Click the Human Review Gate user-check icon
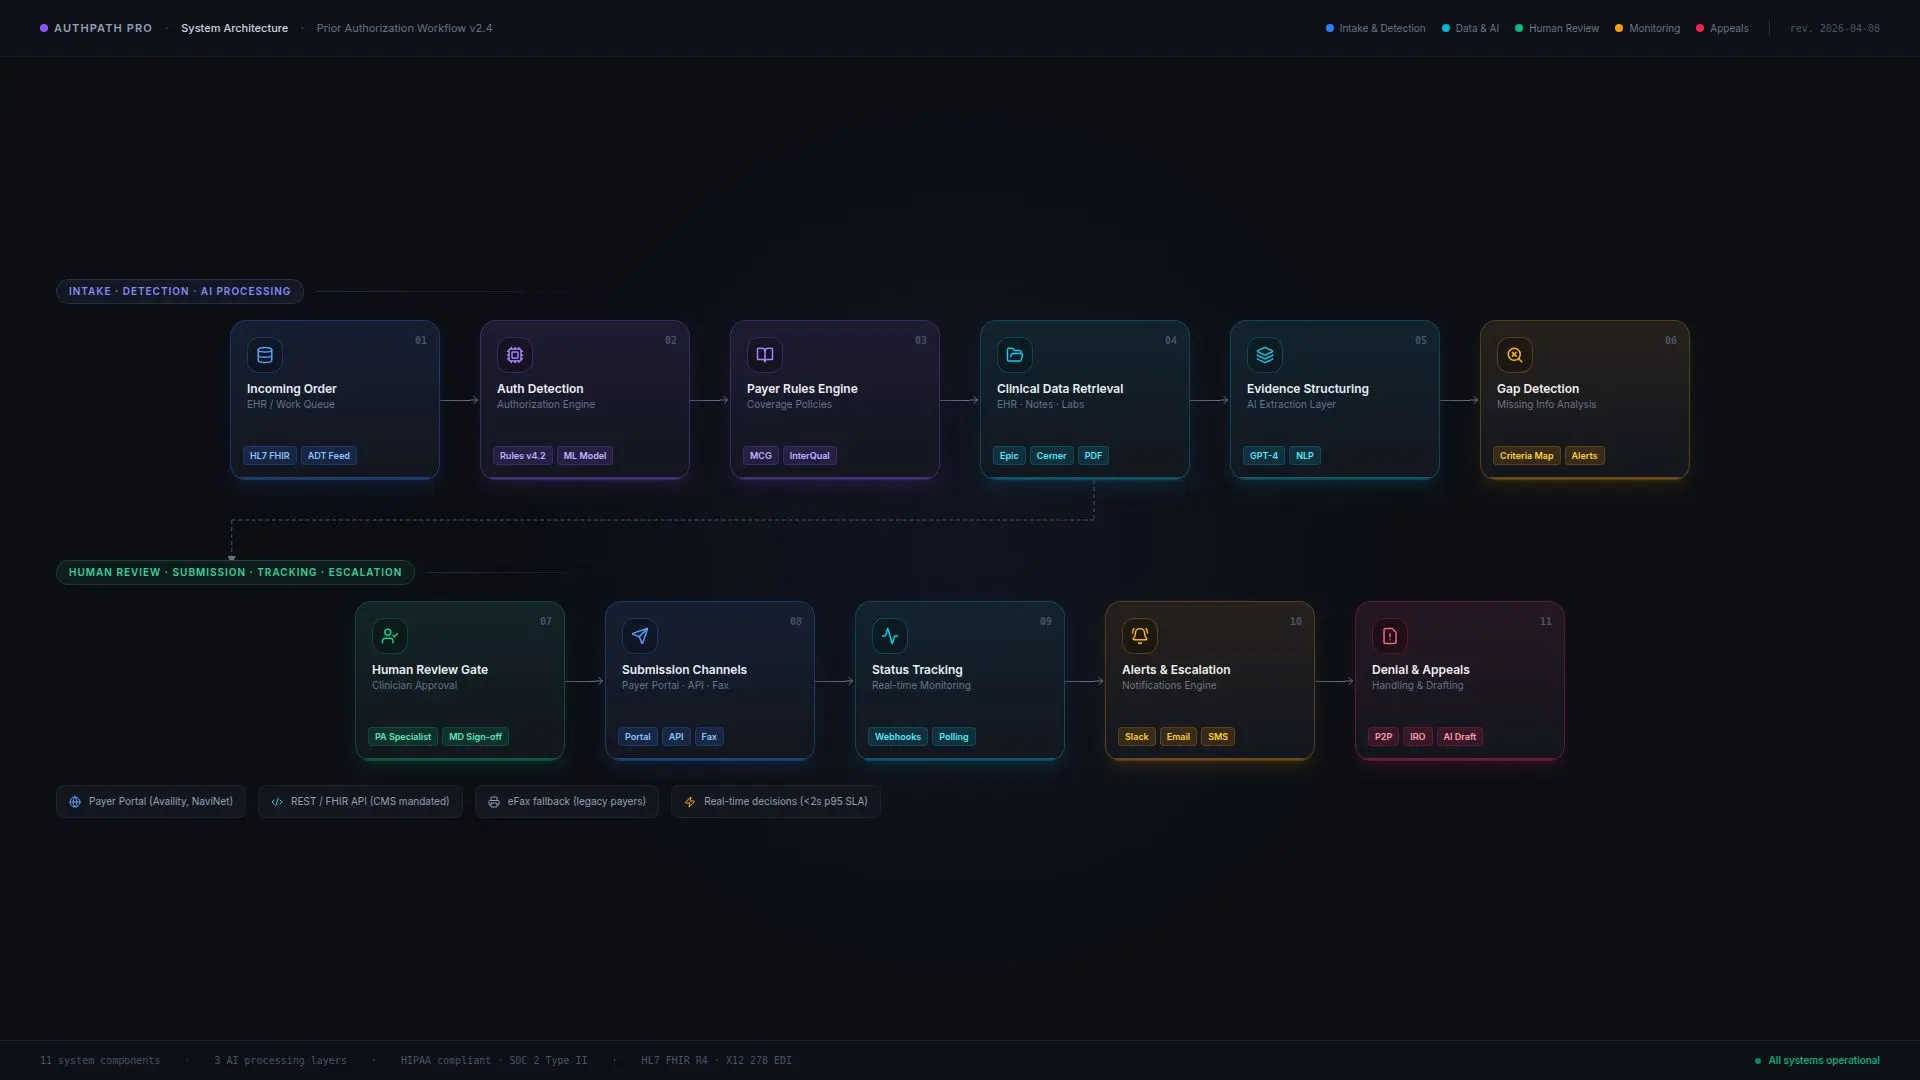The width and height of the screenshot is (1920, 1080). [x=390, y=636]
